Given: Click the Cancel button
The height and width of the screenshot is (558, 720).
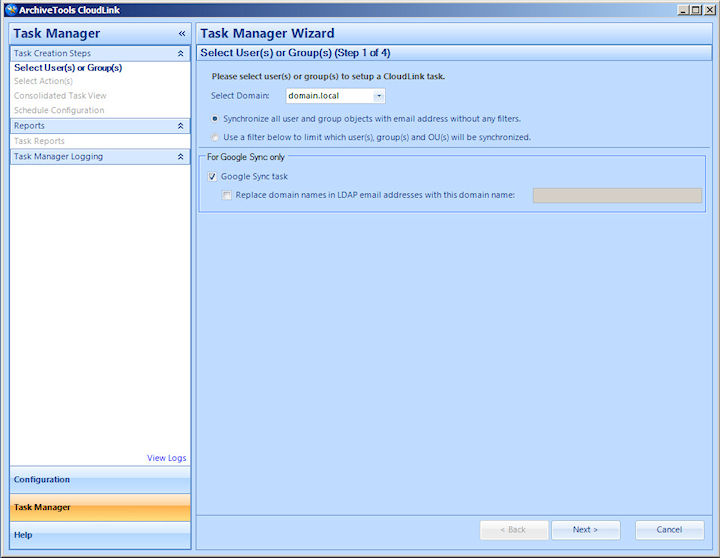Looking at the screenshot, I should click(x=669, y=530).
